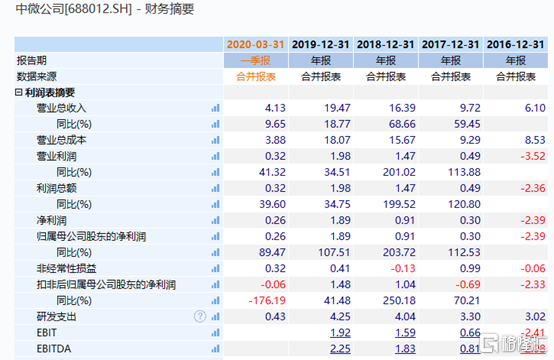Screen dimensions: 554x360
Task: Click revenue value 6.10 for 2016
Action: [535, 108]
